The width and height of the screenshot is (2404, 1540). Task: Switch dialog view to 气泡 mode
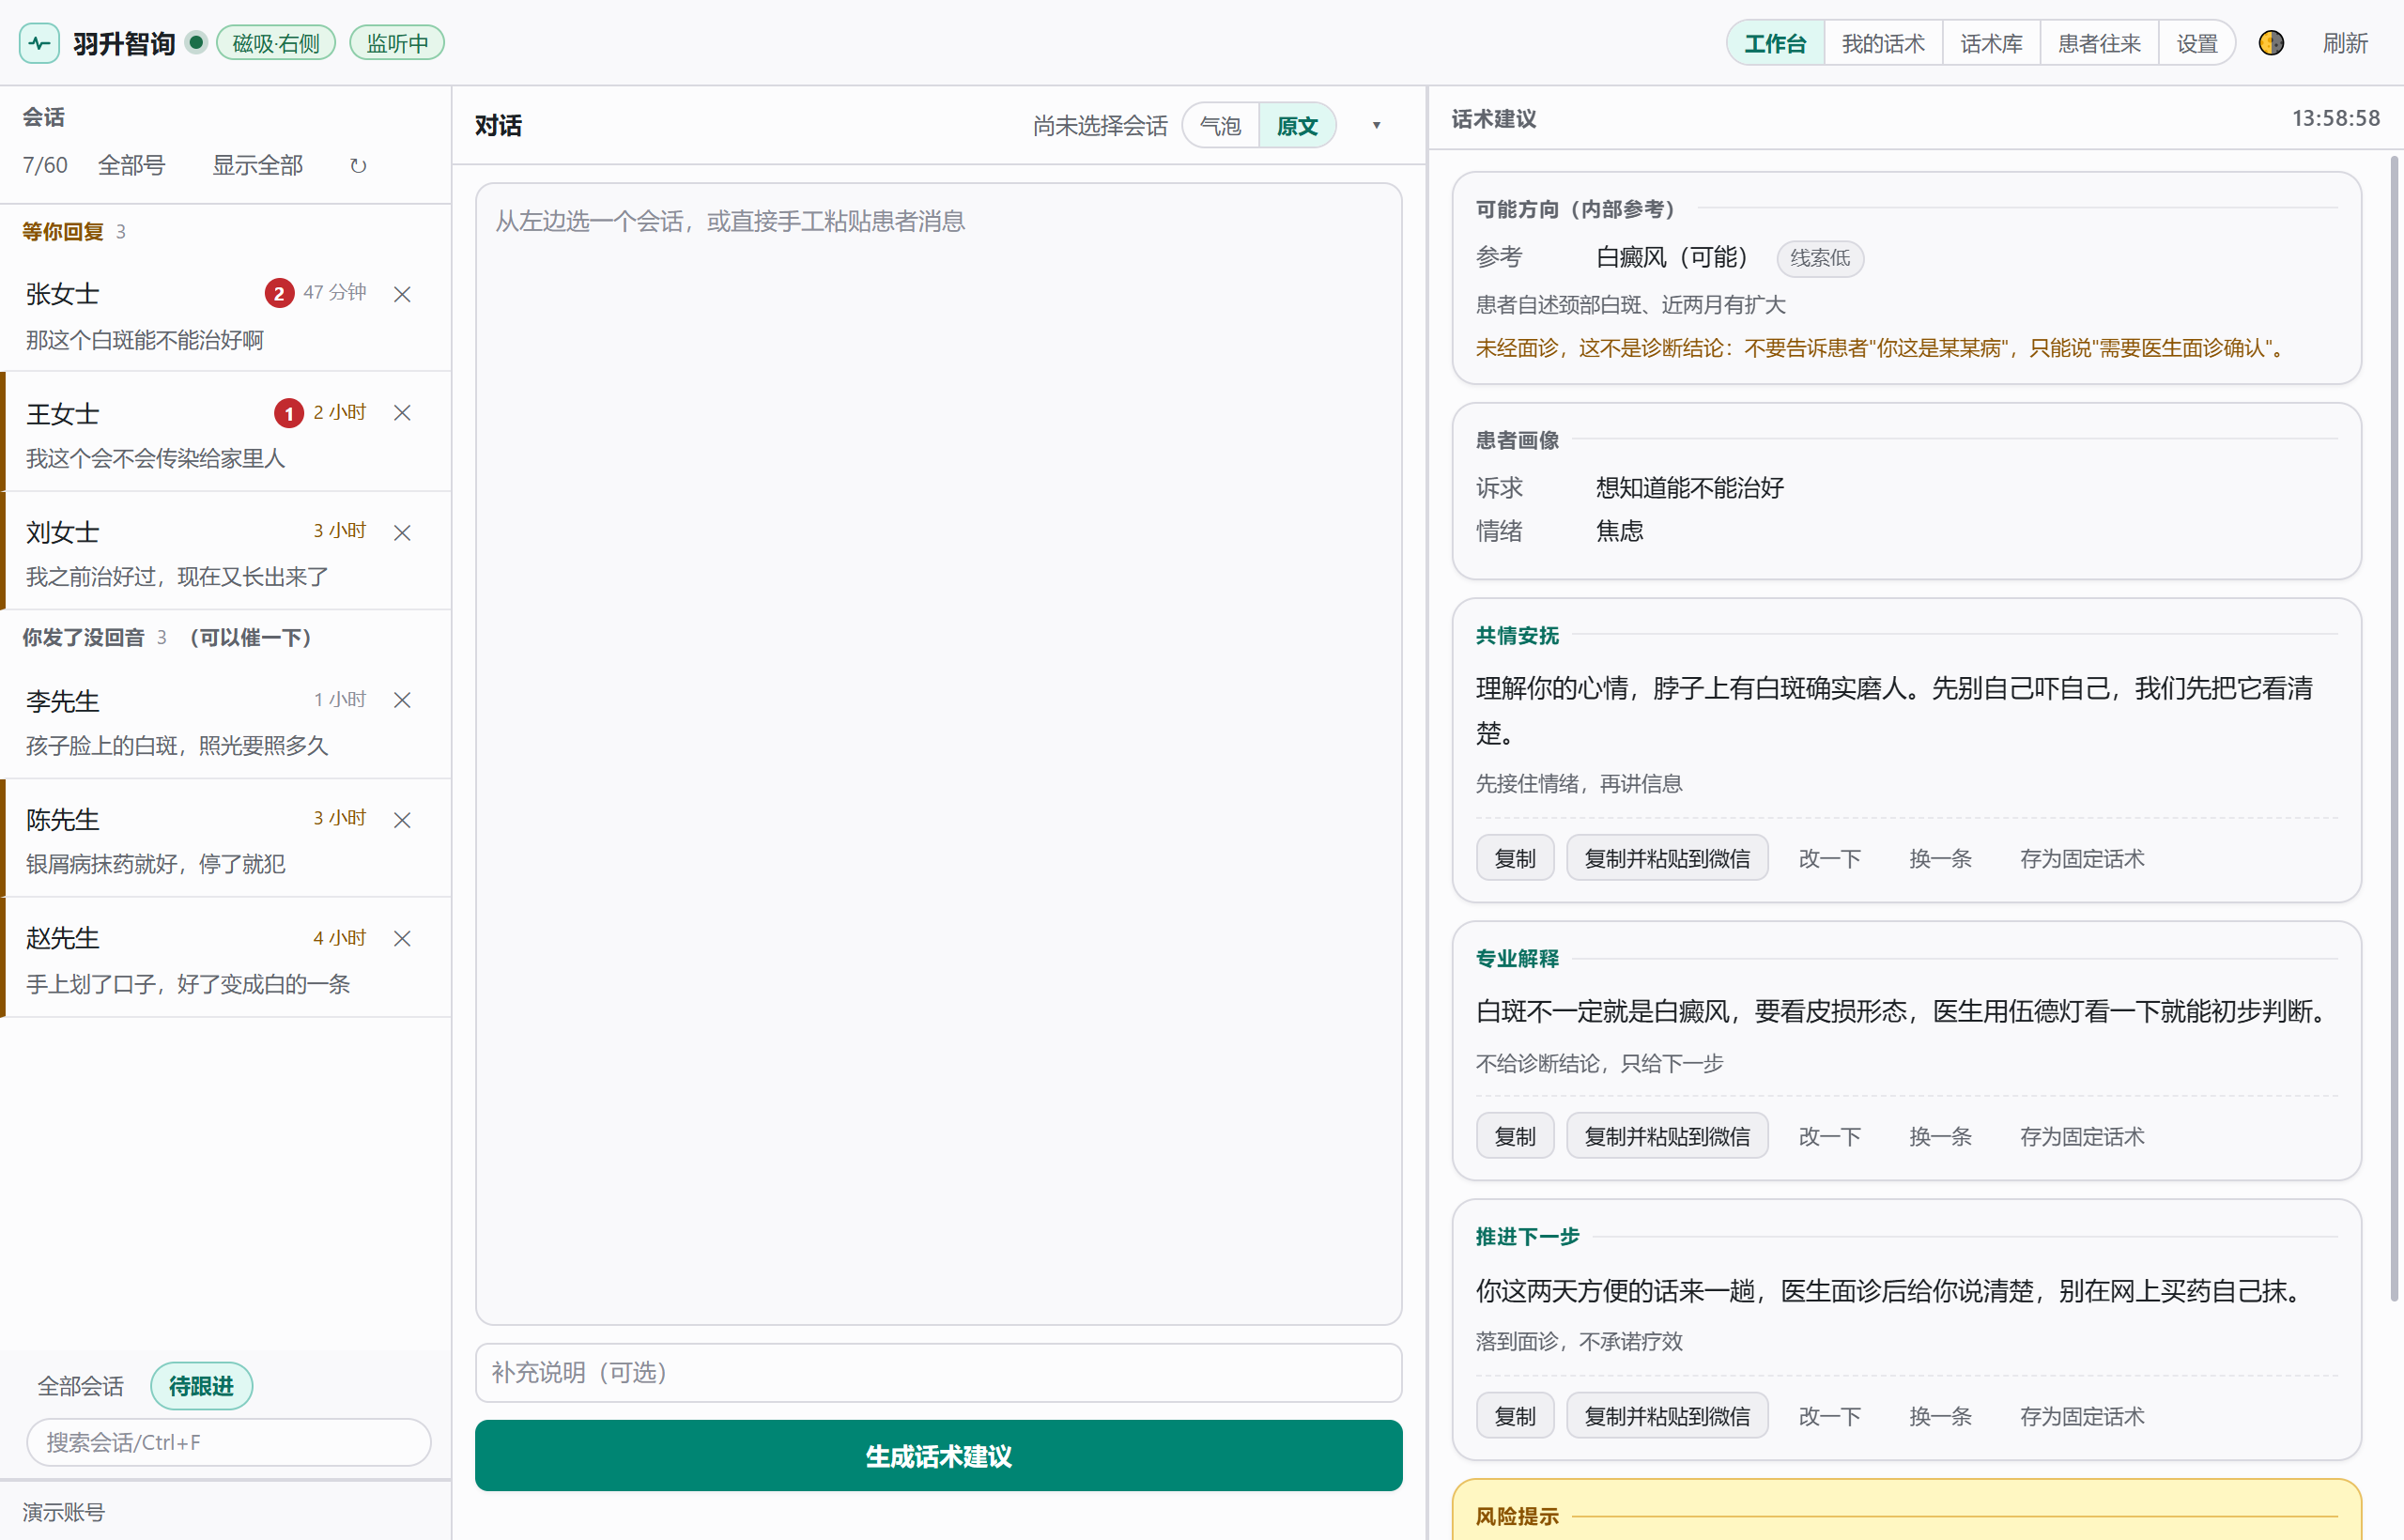pyautogui.click(x=1220, y=126)
